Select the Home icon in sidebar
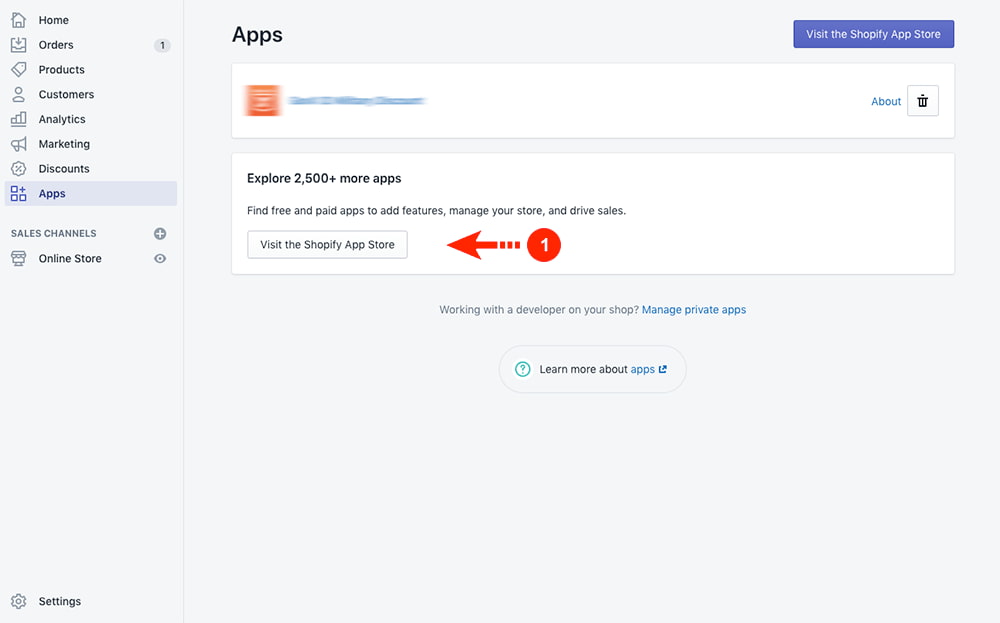This screenshot has height=623, width=1000. (20, 19)
